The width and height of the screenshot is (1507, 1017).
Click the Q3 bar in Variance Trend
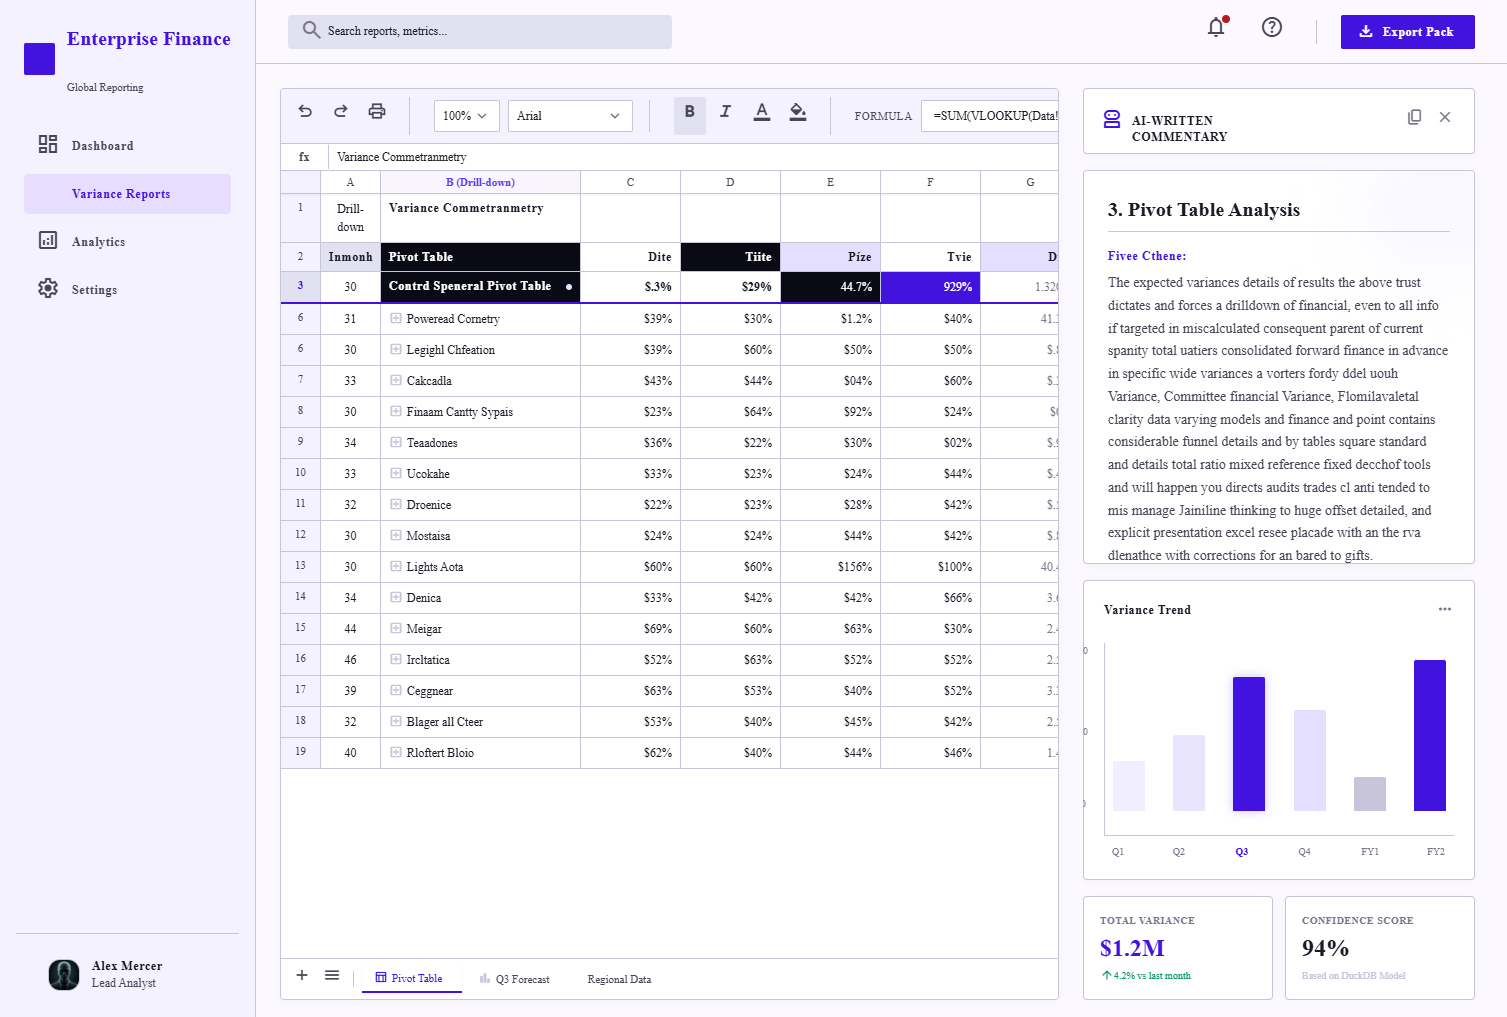pos(1249,744)
